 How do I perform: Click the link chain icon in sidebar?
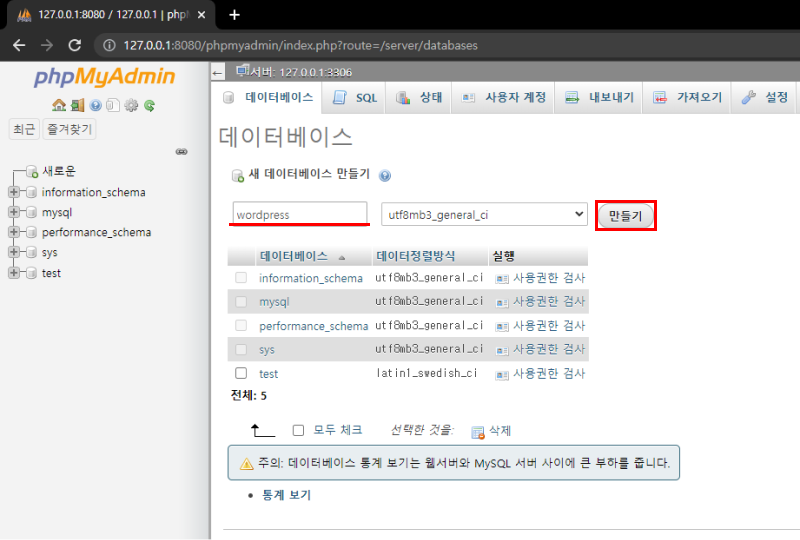click(x=181, y=152)
